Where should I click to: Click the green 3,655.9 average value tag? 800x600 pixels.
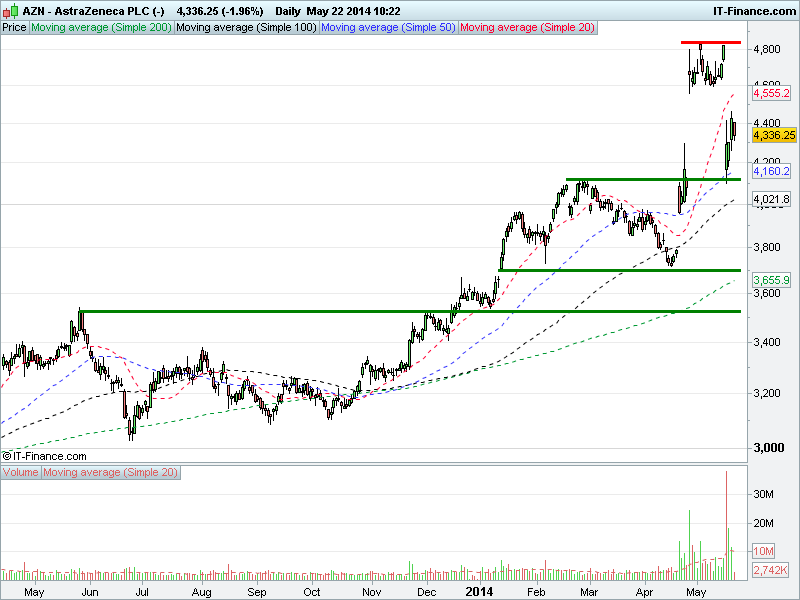click(x=771, y=280)
